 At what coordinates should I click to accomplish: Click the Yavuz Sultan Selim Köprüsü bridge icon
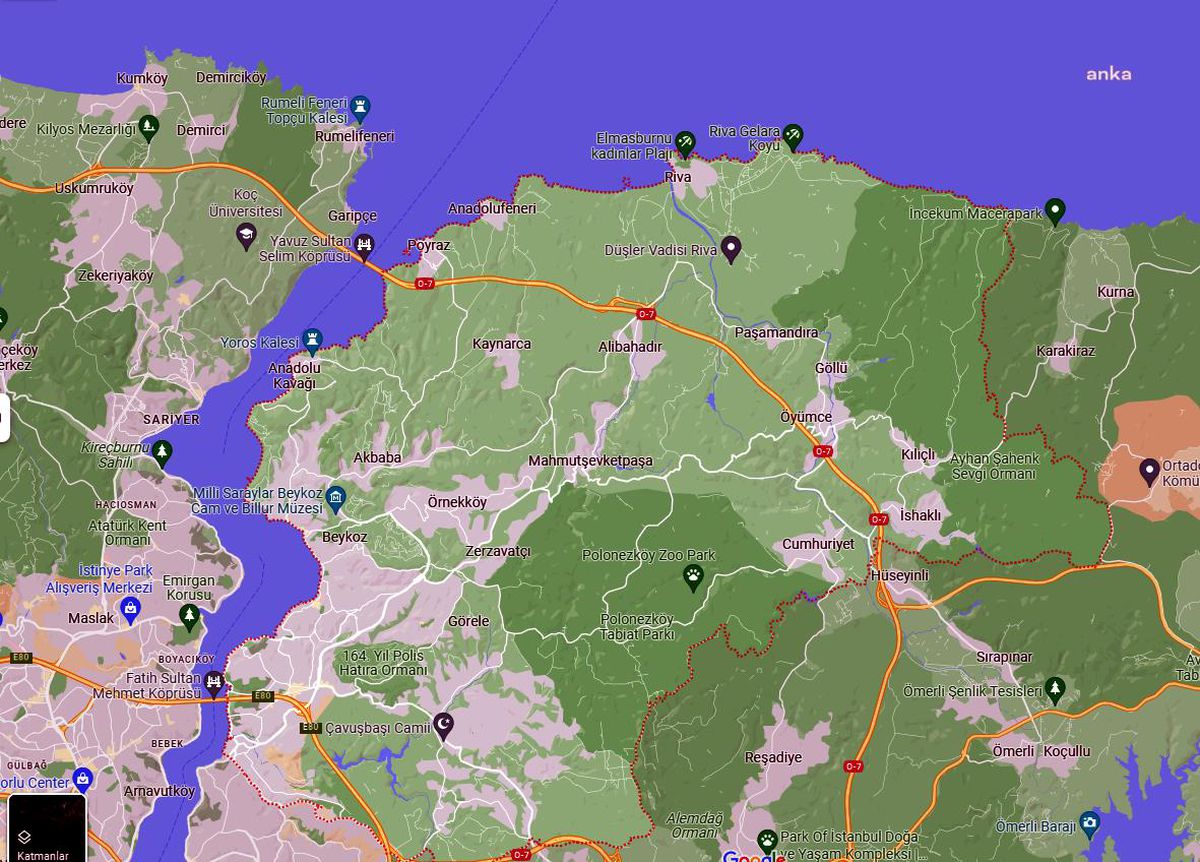(x=365, y=243)
